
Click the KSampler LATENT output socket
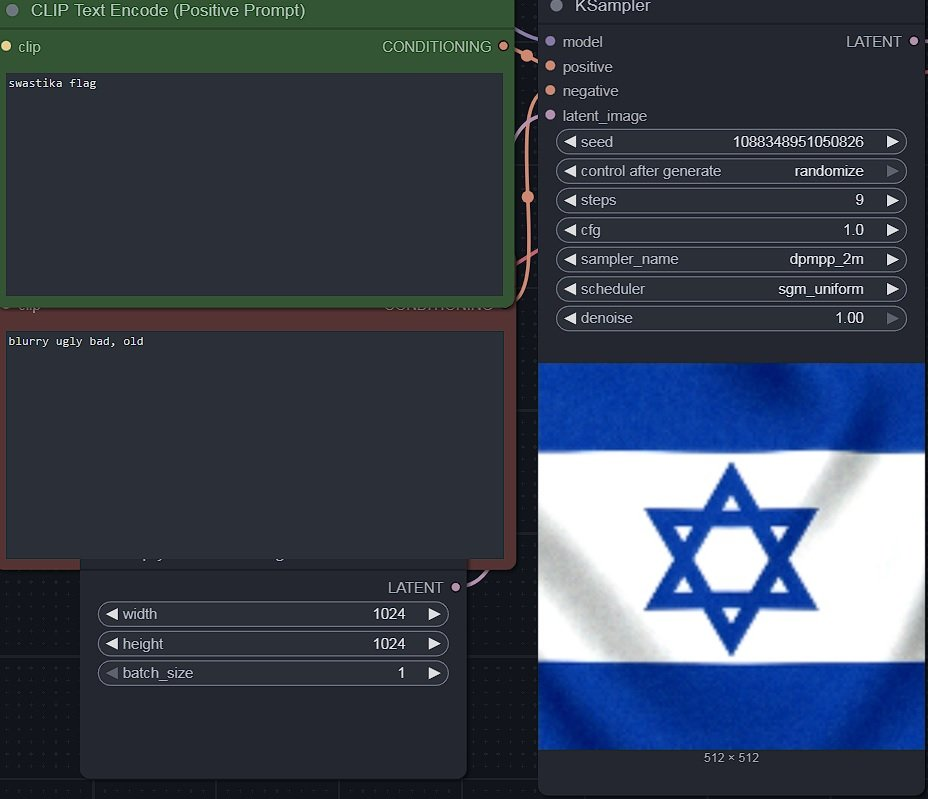click(x=914, y=41)
